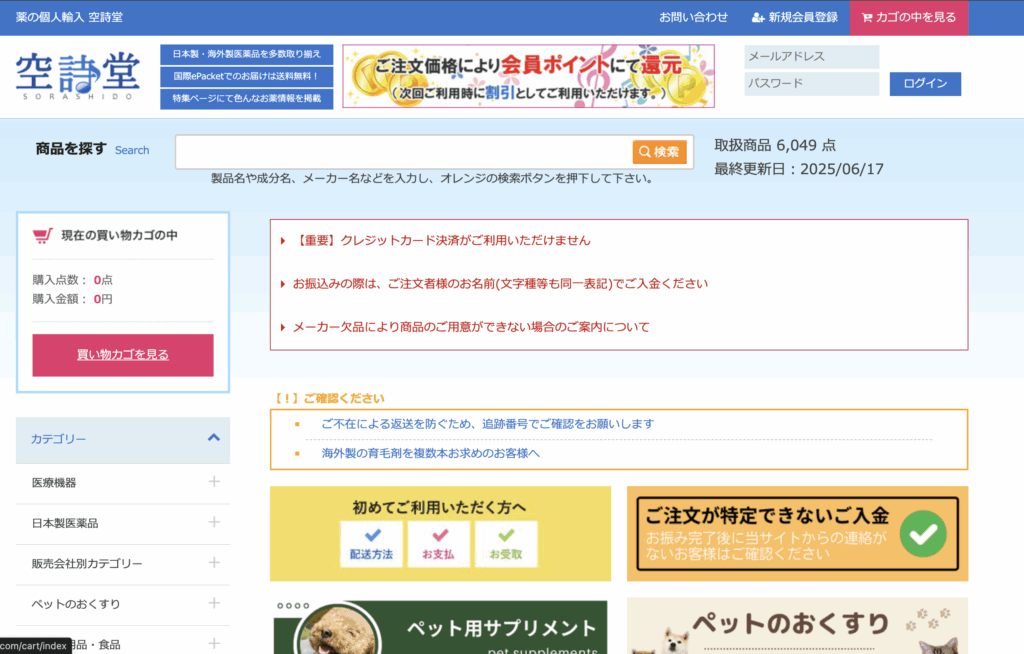Click the product search text box

(404, 152)
